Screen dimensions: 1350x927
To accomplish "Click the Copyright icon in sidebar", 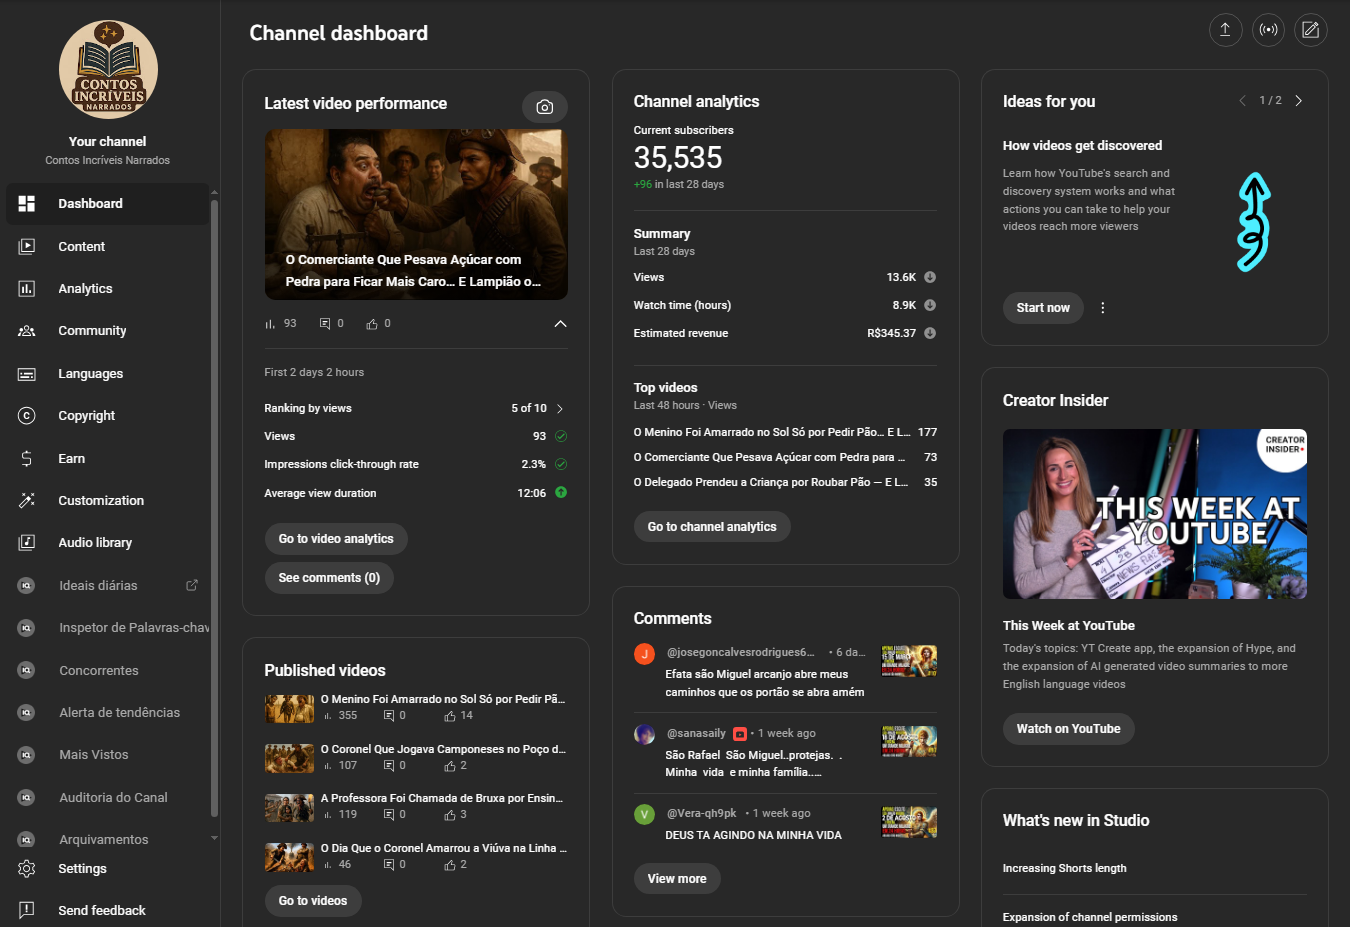I will click(27, 416).
